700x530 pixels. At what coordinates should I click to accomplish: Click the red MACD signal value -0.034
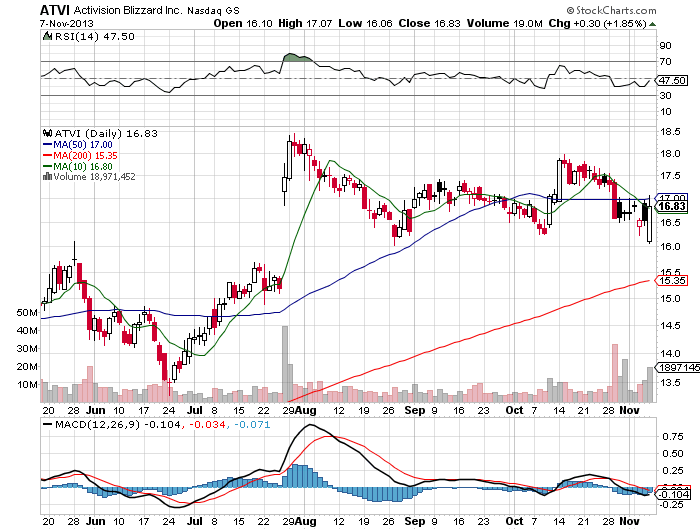tap(207, 424)
